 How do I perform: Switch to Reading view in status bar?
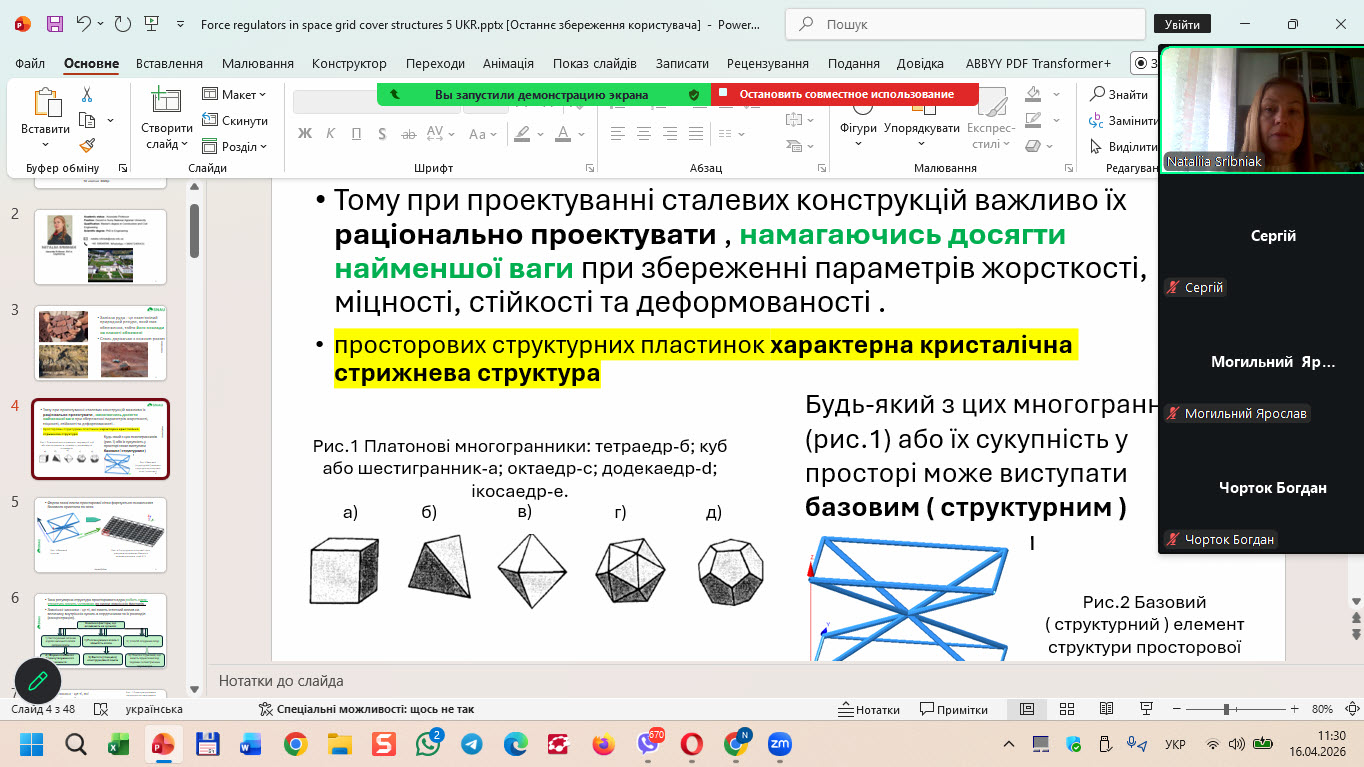point(1106,709)
